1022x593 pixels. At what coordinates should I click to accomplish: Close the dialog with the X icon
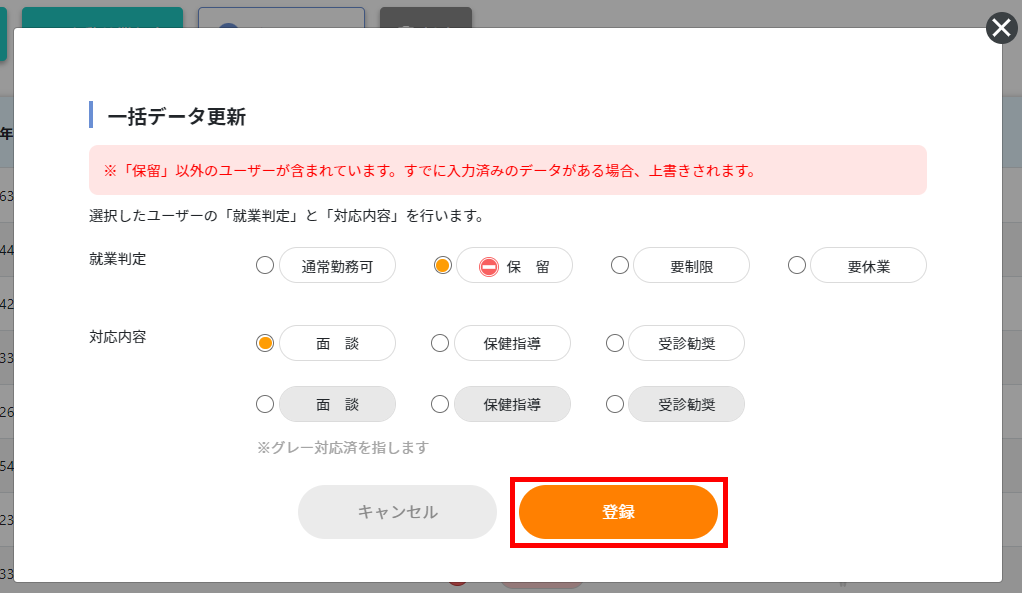(1002, 28)
